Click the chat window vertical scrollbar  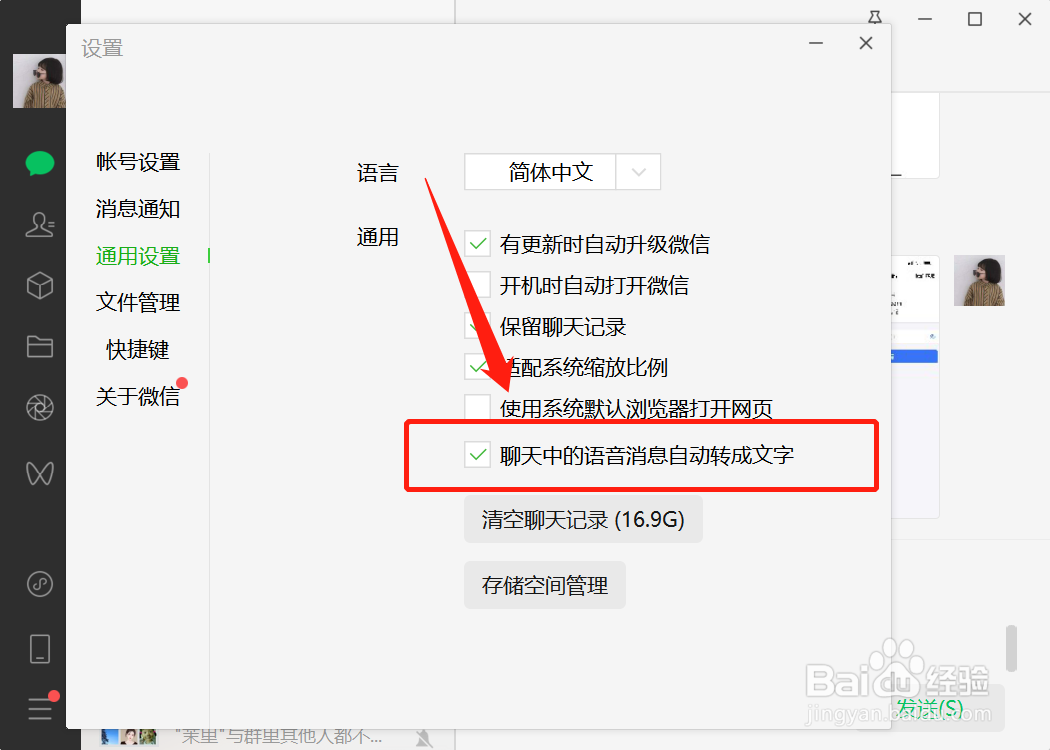(1011, 648)
